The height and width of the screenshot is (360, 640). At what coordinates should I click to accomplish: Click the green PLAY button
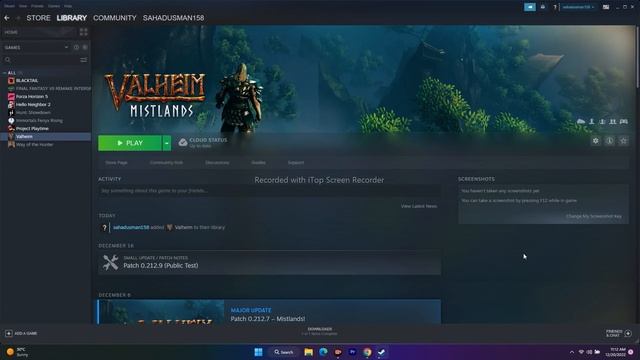pos(130,143)
